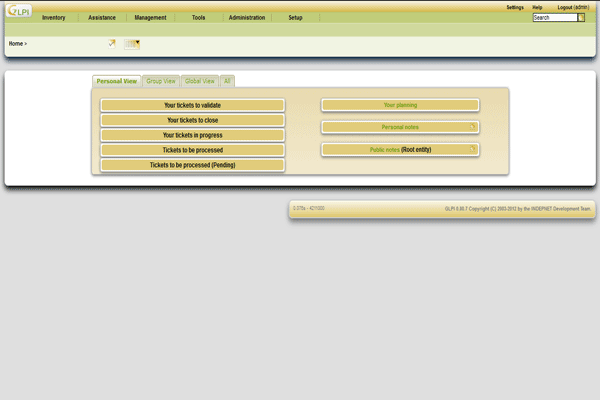Viewport: 600px width, 400px height.
Task: Select the All tab
Action: pos(227,81)
